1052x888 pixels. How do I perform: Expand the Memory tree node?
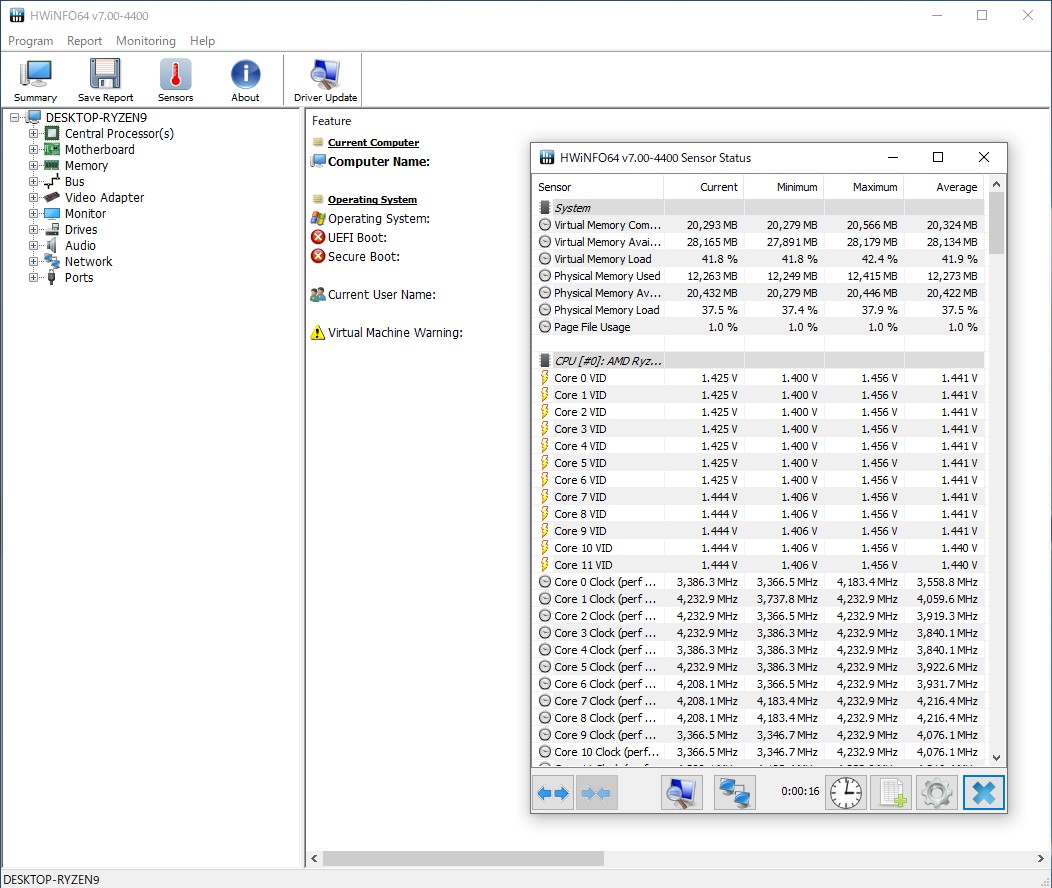pos(33,166)
